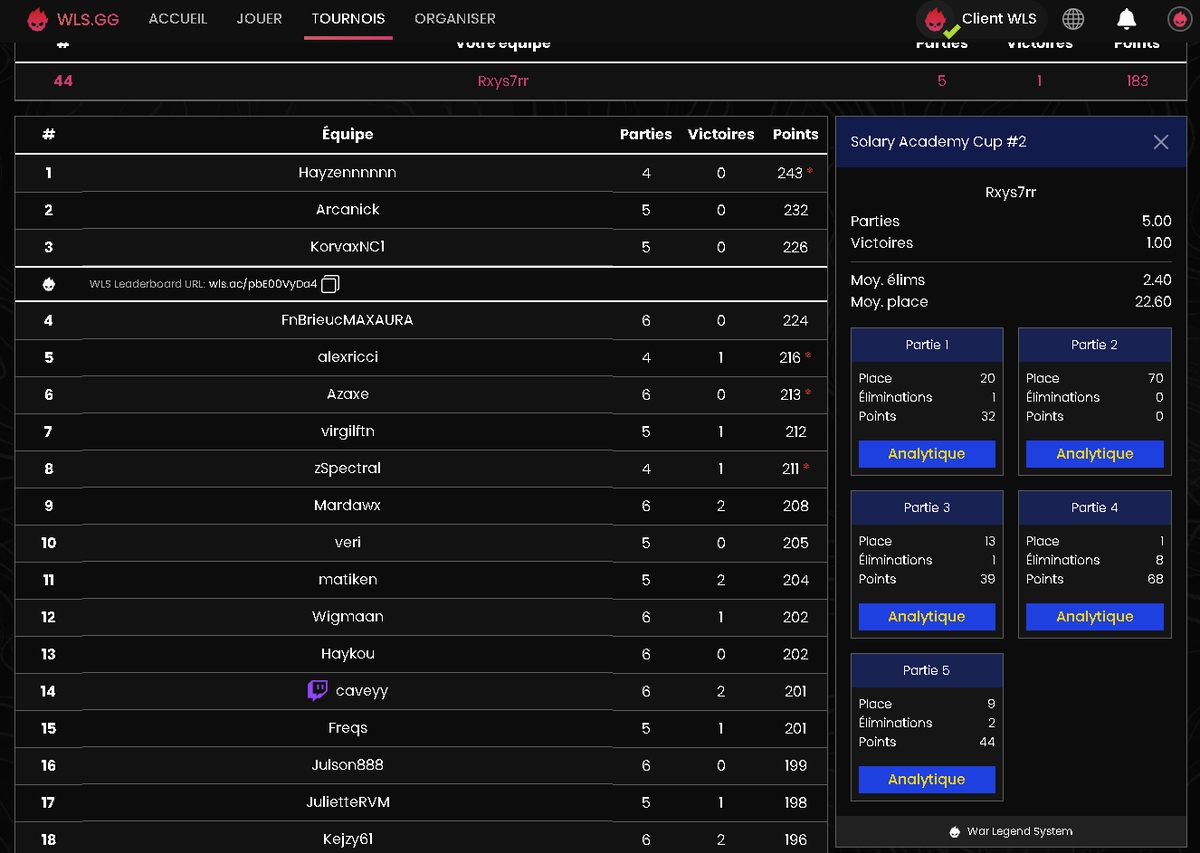Select team Freqs row
This screenshot has height=853, width=1200.
(421, 727)
